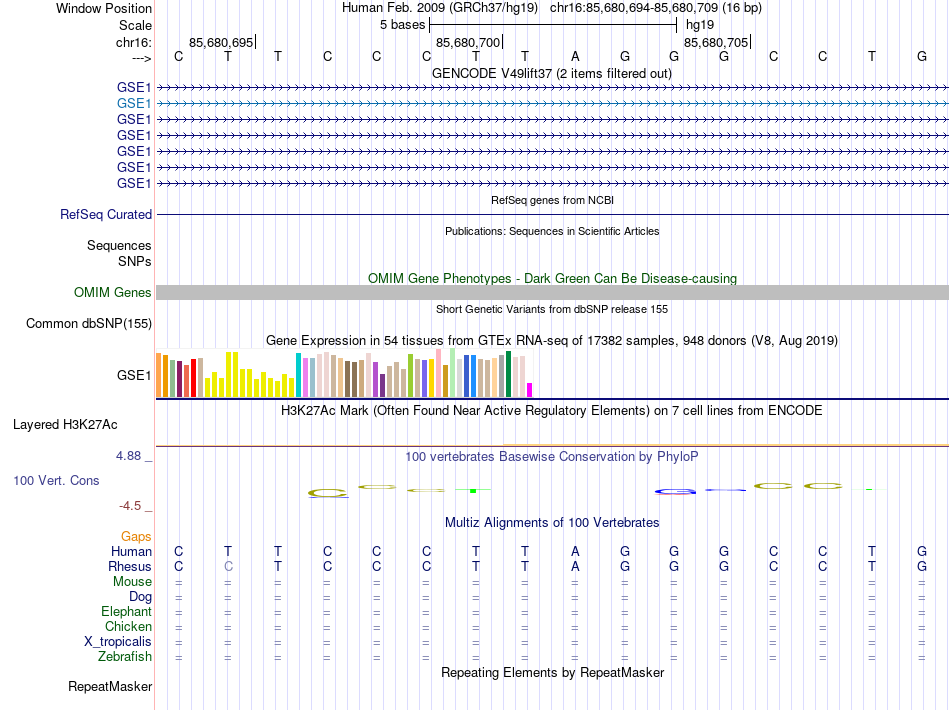
Task: Click GTEx Gene Expression track title
Action: pyautogui.click(x=552, y=340)
